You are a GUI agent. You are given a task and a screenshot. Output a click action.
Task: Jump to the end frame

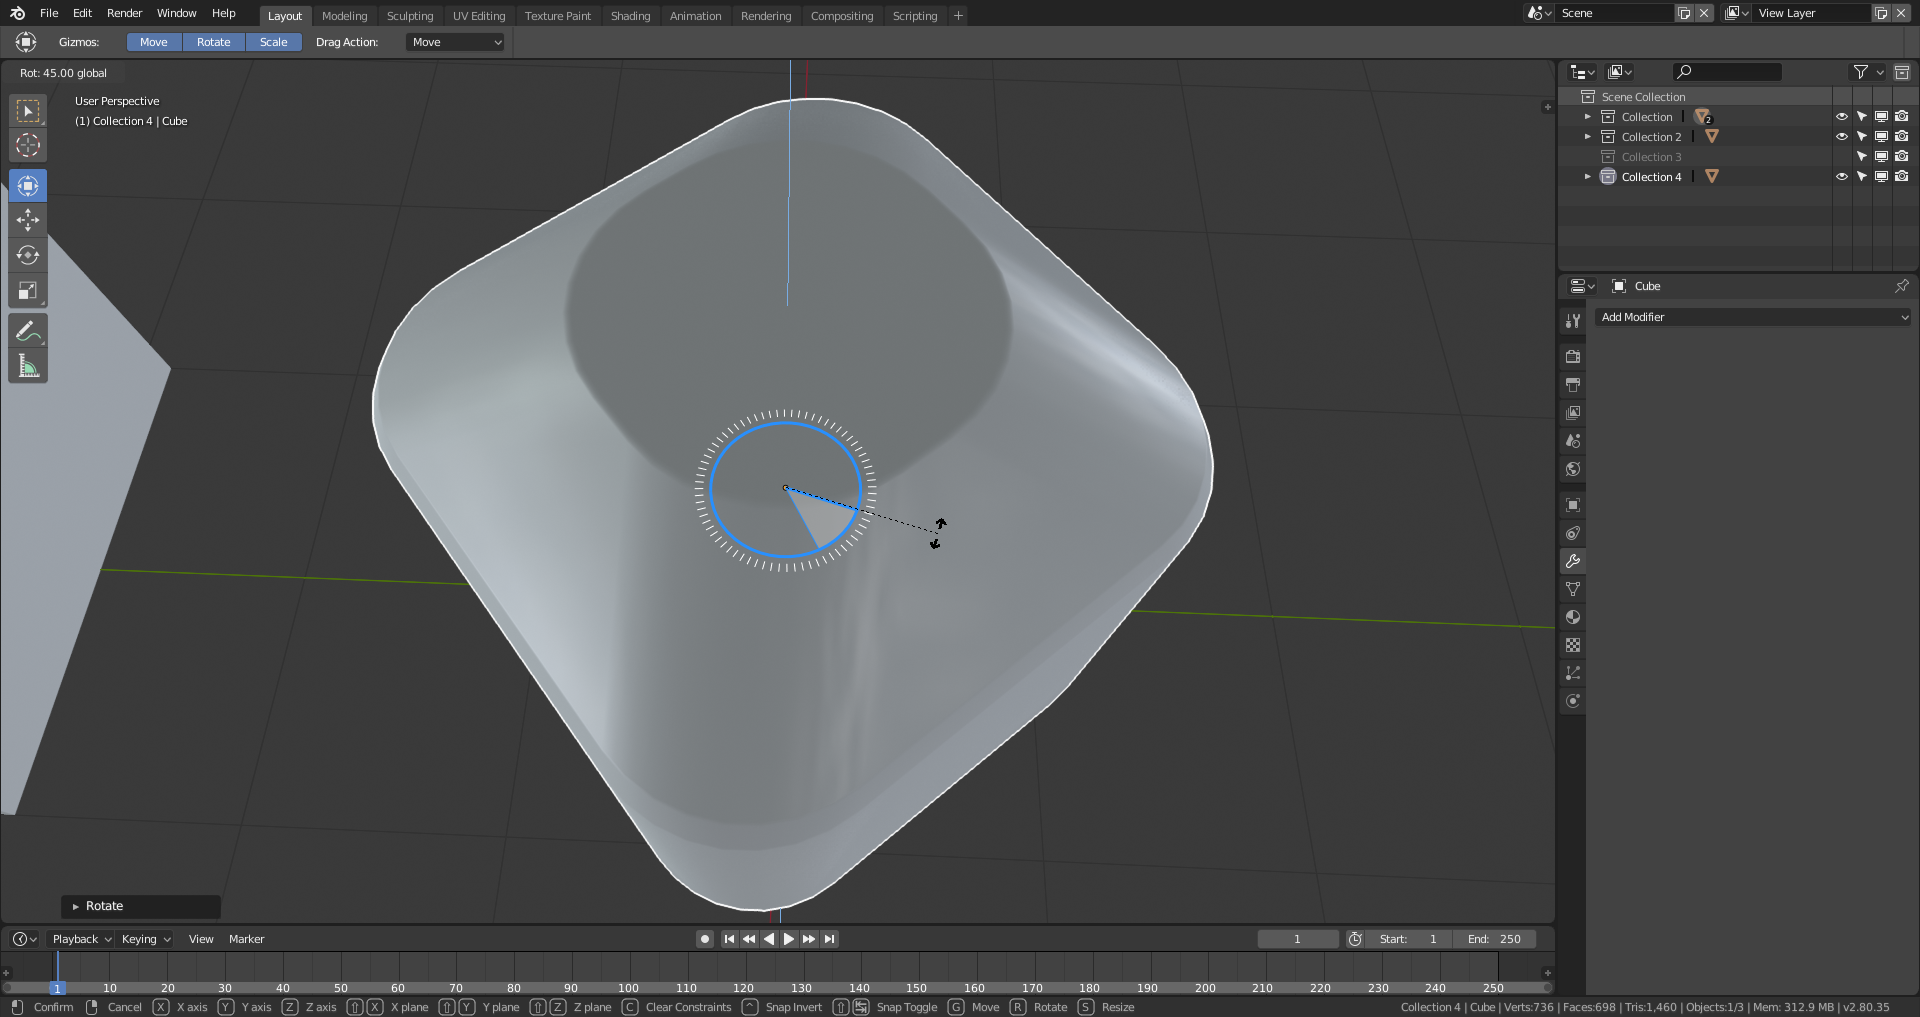pyautogui.click(x=829, y=939)
